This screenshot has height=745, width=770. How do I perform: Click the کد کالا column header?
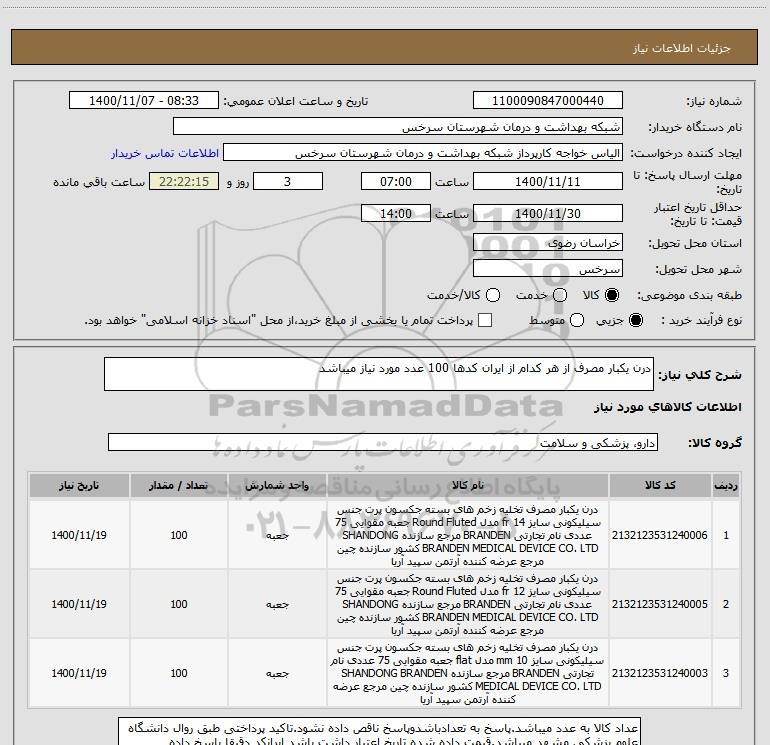pos(660,486)
